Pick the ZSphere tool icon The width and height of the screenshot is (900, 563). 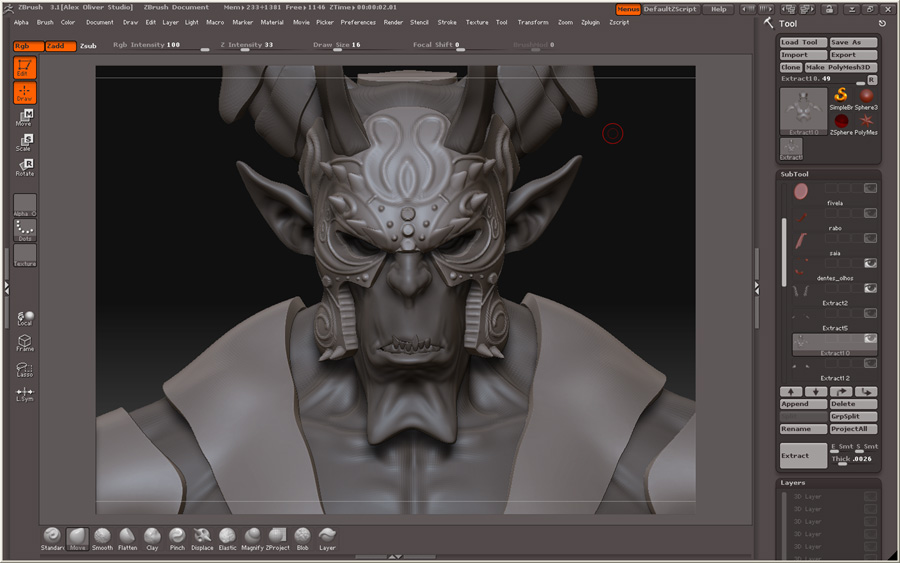pyautogui.click(x=841, y=123)
